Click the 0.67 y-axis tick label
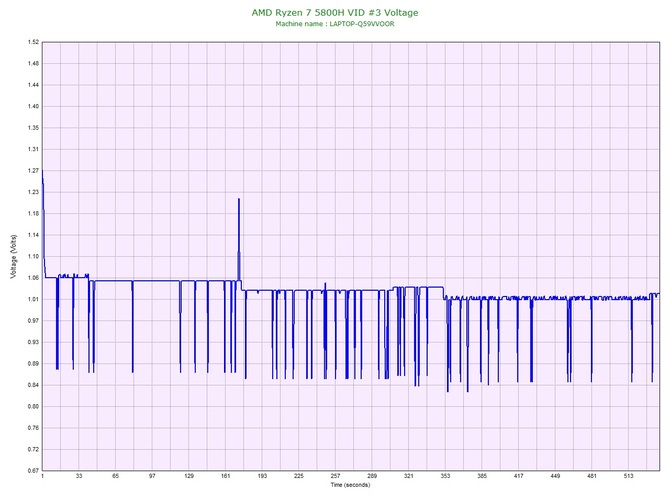This screenshot has width=670, height=502. pyautogui.click(x=33, y=470)
